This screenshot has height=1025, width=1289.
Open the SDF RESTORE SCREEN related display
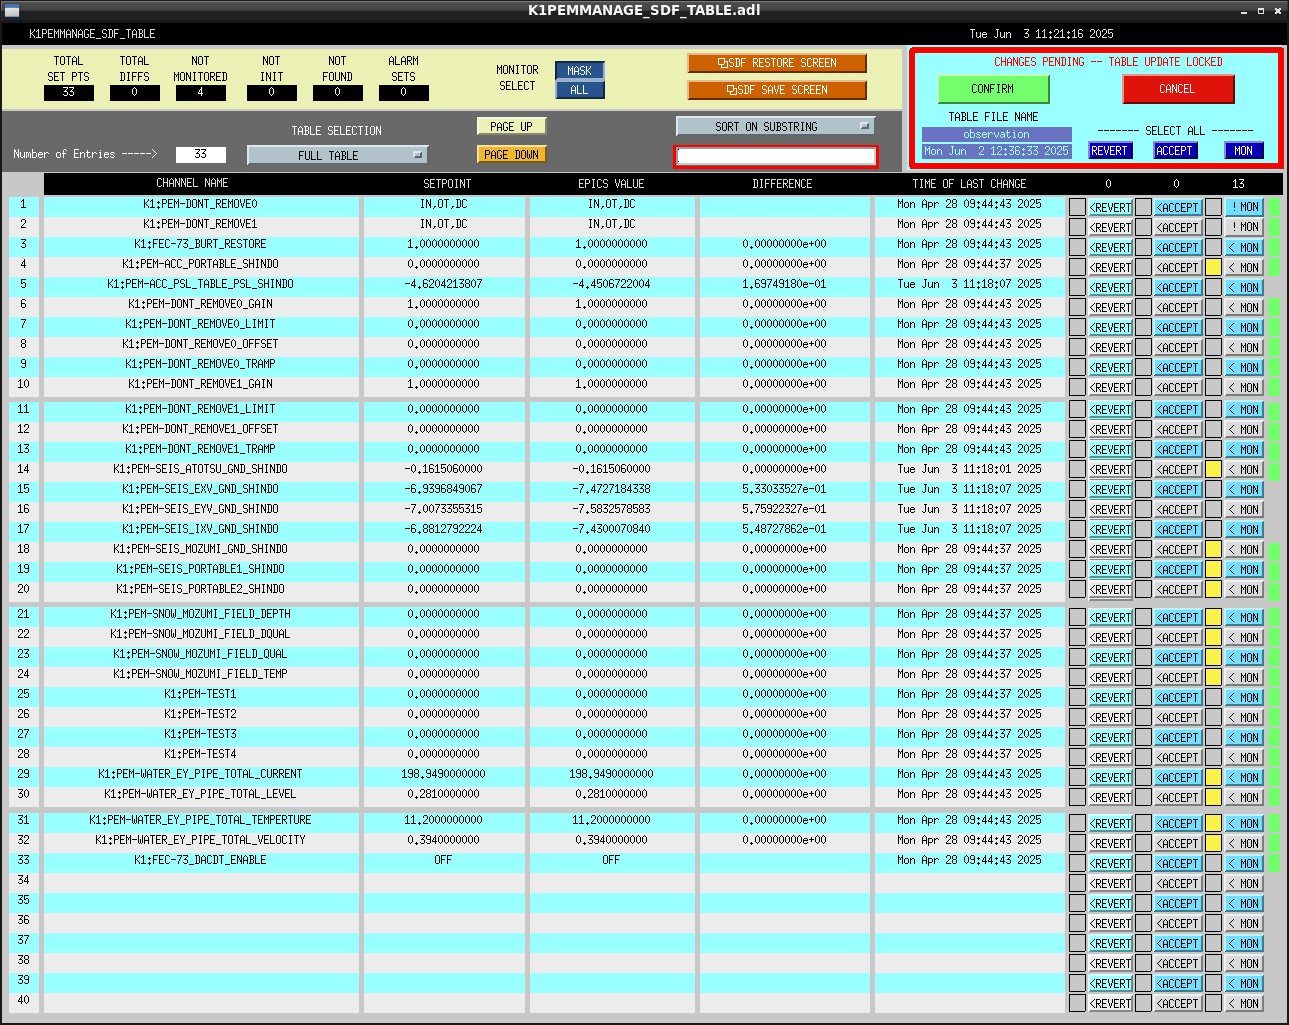pyautogui.click(x=777, y=63)
